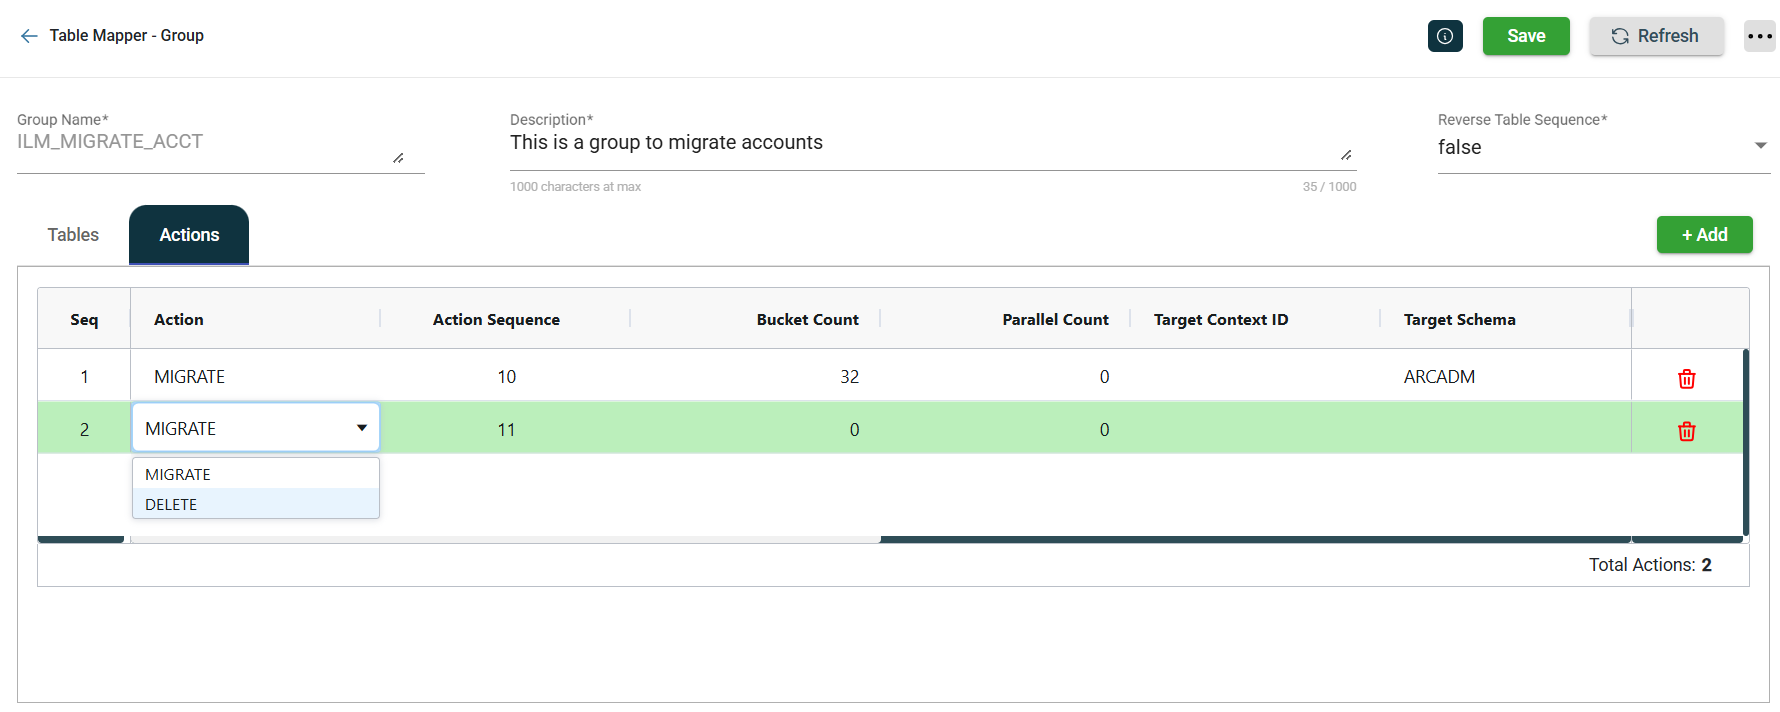Select the Actions tab
The width and height of the screenshot is (1780, 712).
pyautogui.click(x=189, y=235)
